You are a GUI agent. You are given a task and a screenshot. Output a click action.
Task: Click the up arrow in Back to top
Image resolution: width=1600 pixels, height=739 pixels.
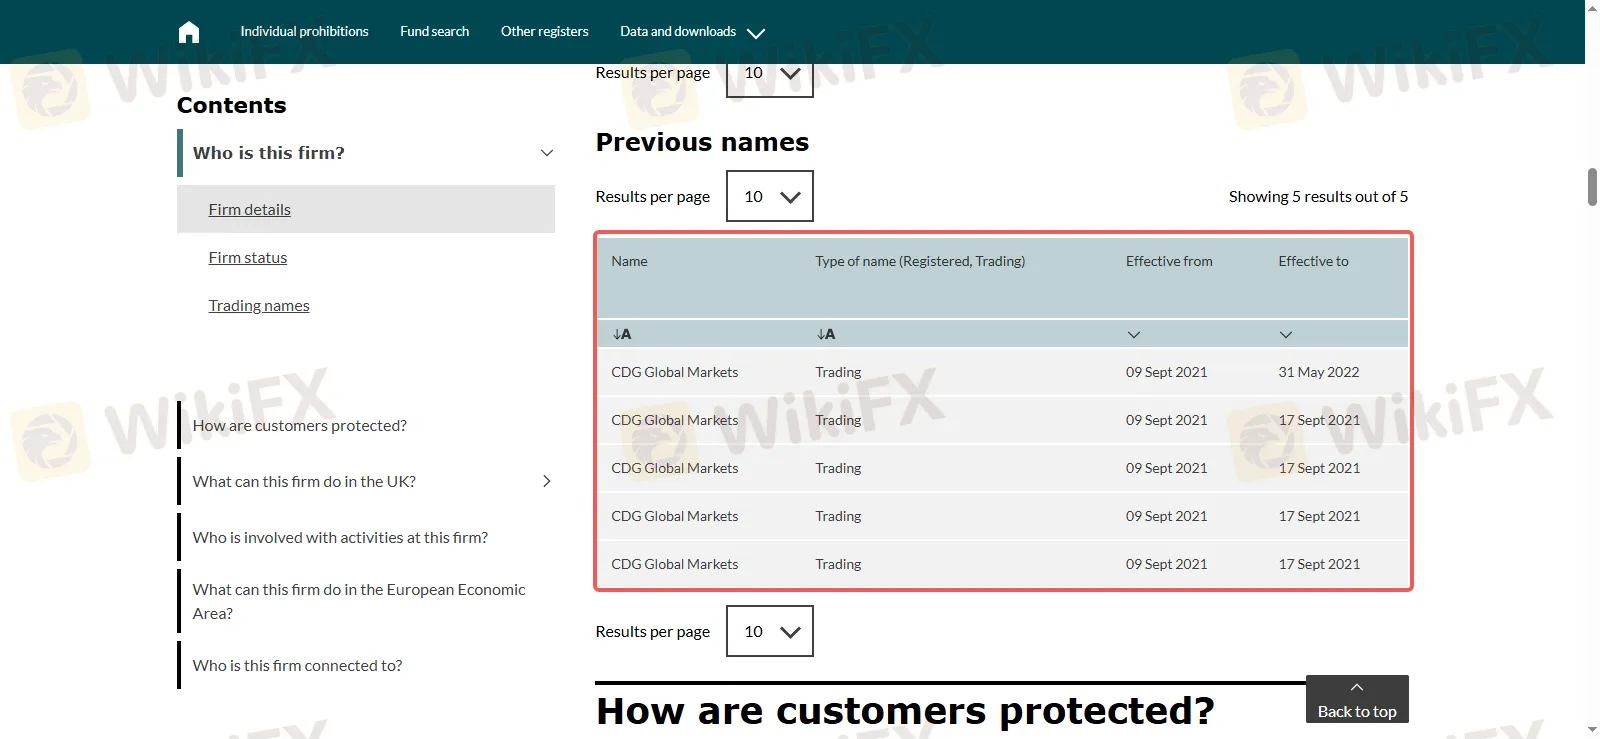click(1357, 687)
